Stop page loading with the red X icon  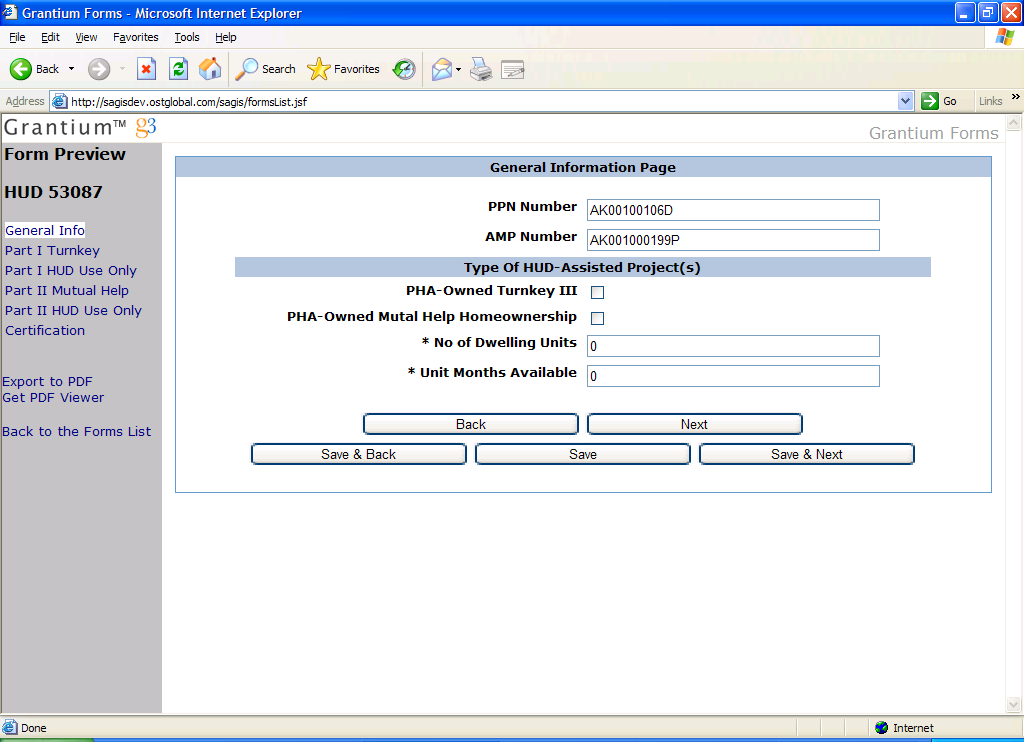[x=146, y=69]
